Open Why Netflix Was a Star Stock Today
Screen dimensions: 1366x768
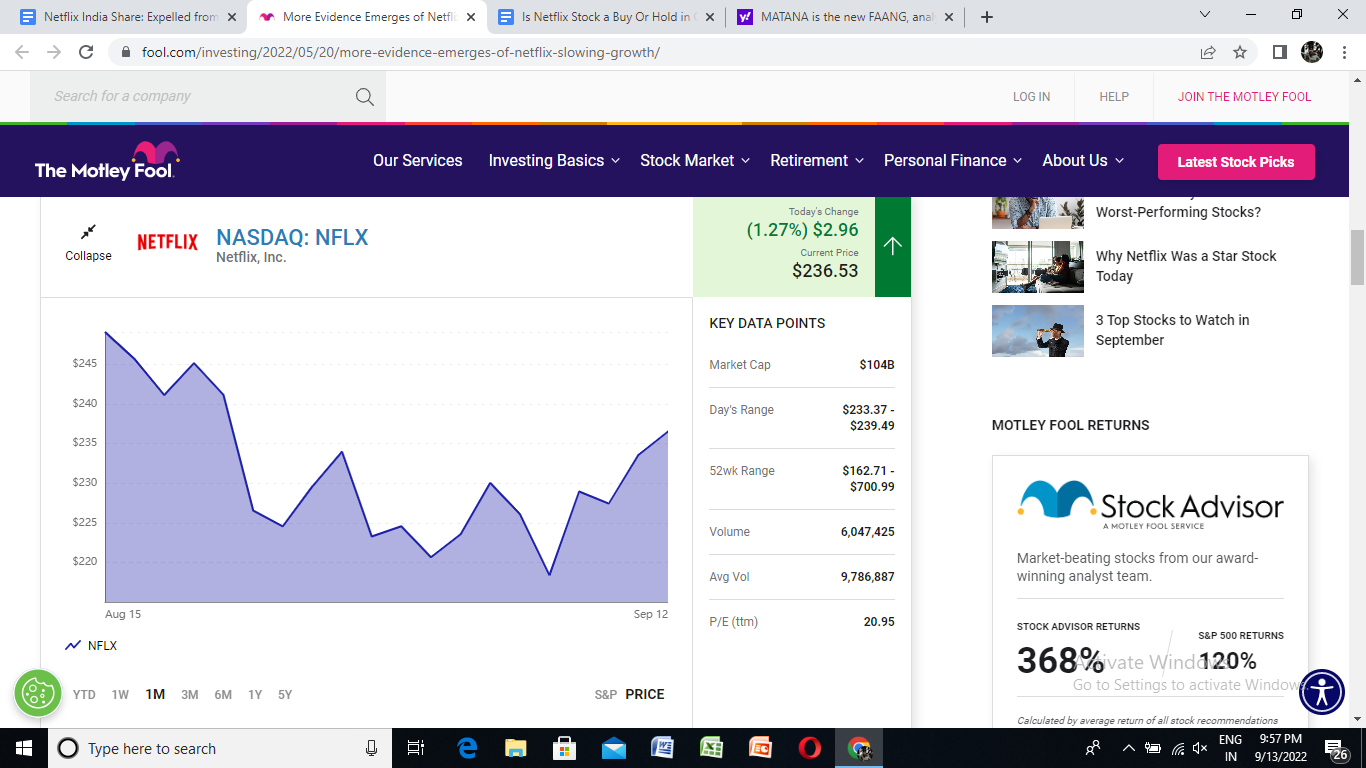point(1186,266)
